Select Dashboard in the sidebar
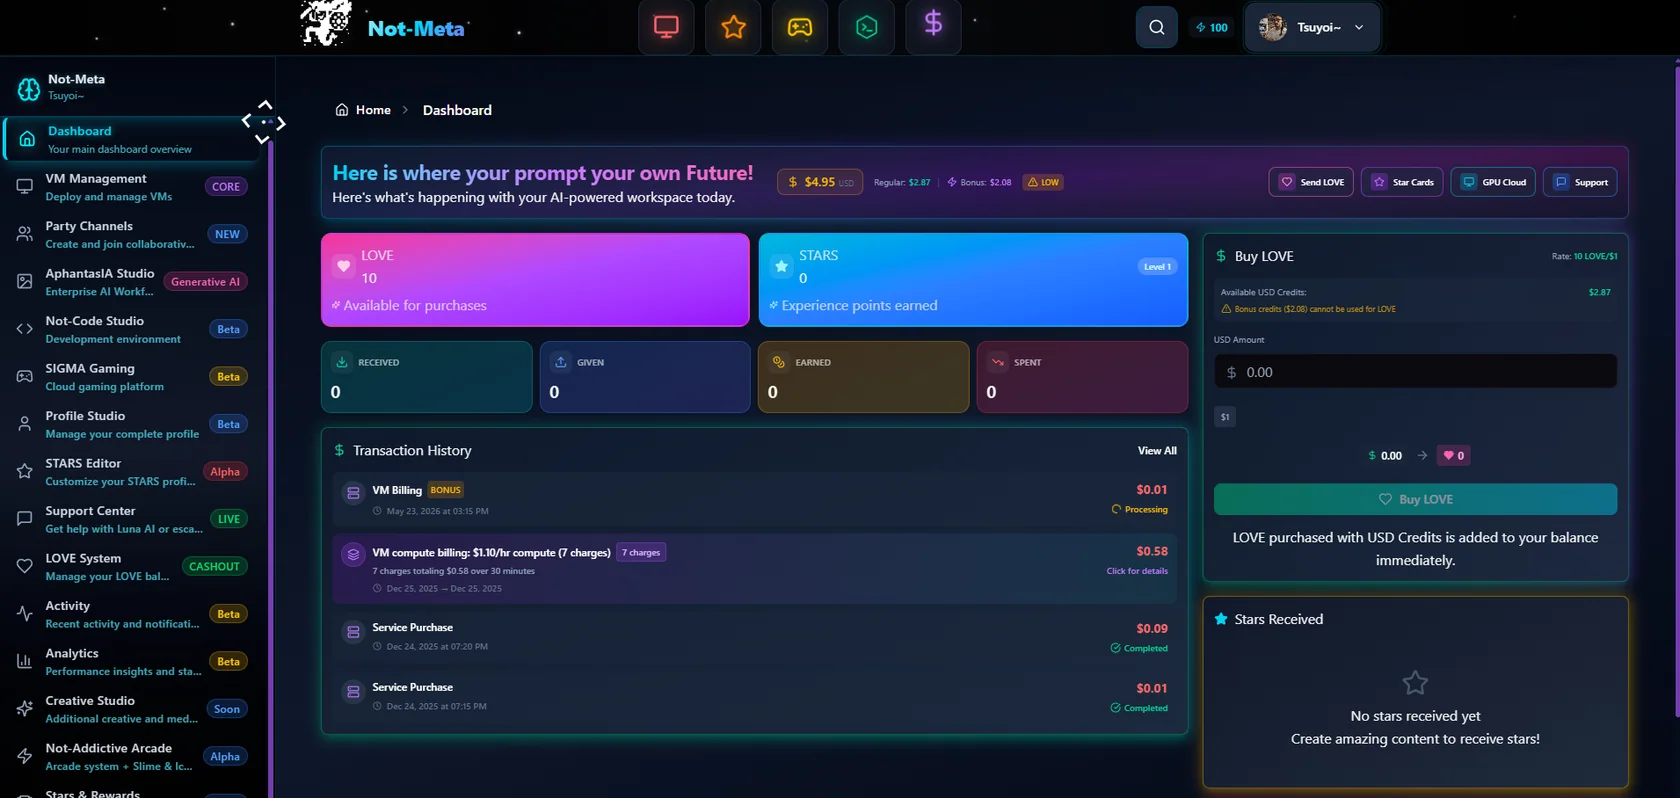 (x=131, y=139)
